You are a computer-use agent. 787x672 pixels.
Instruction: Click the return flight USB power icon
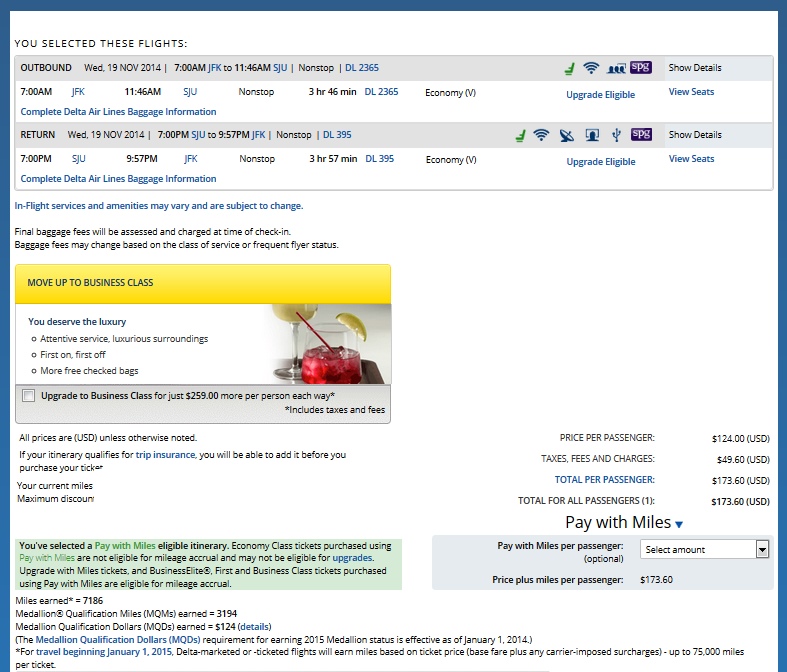tap(617, 135)
